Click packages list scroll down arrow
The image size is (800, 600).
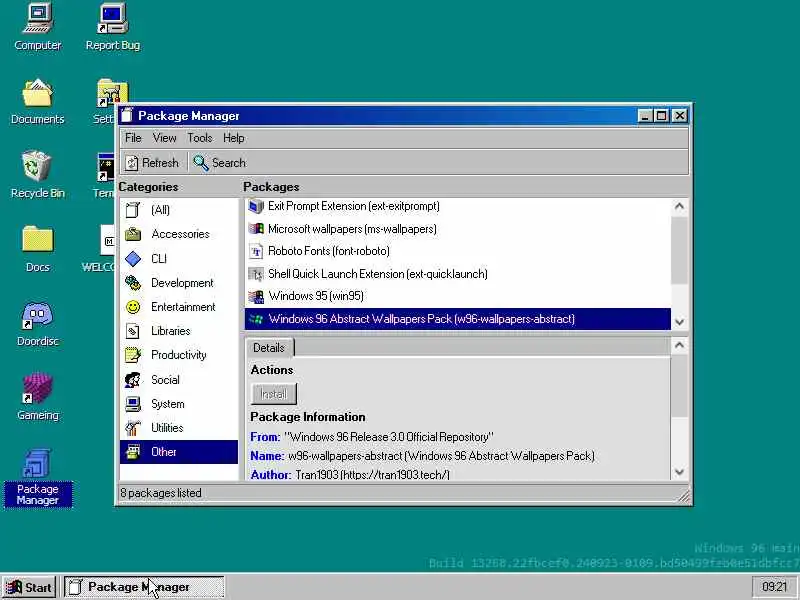tap(679, 322)
